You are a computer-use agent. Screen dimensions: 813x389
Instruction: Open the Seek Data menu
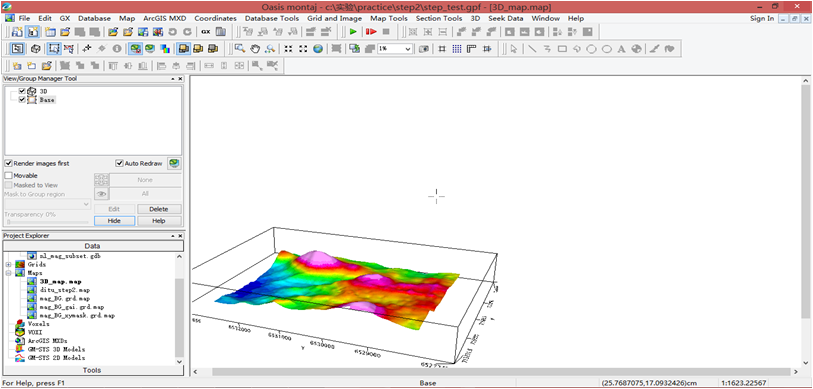click(506, 18)
